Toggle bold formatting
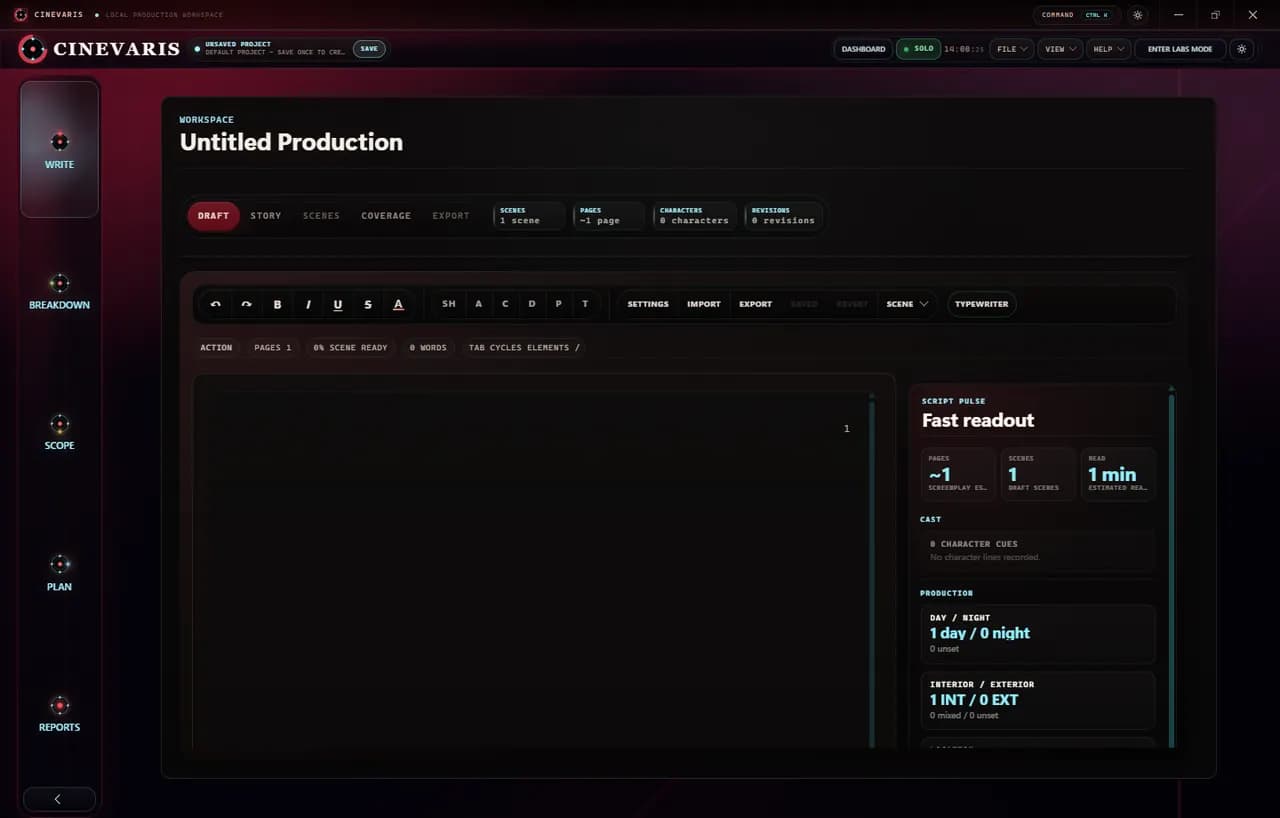1280x818 pixels. click(x=277, y=304)
